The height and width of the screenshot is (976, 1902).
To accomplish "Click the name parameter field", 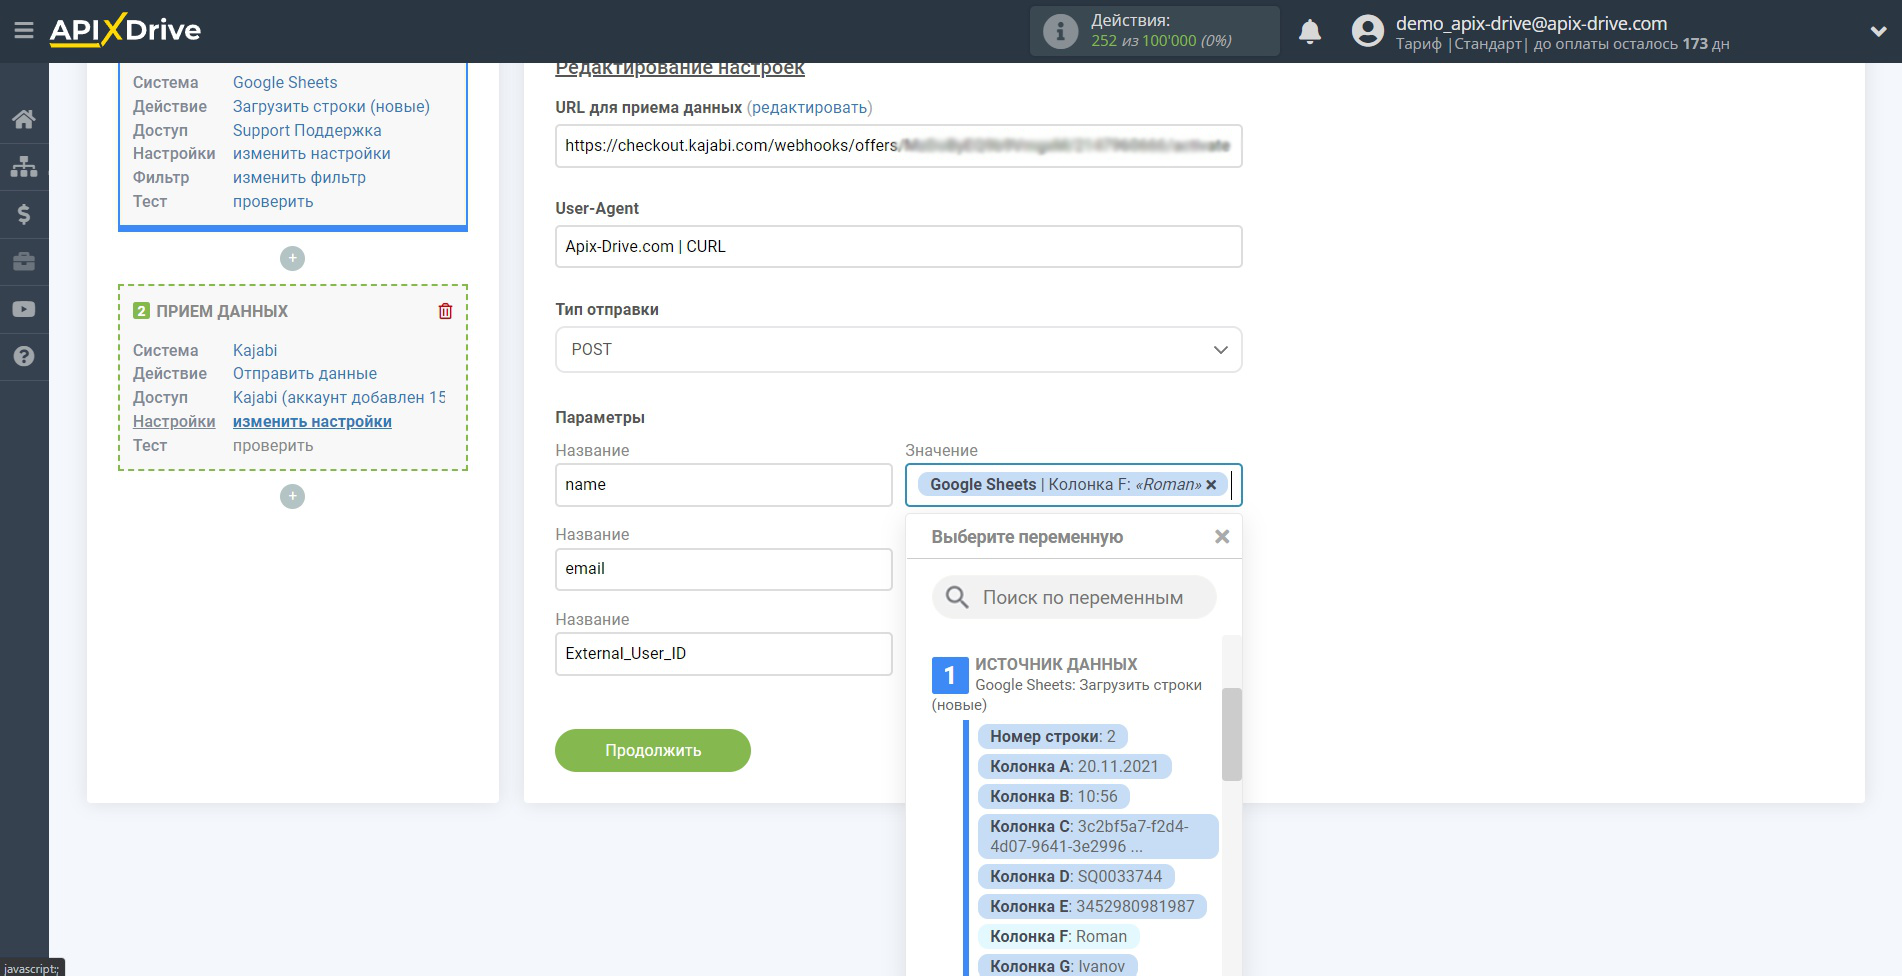I will coord(723,485).
